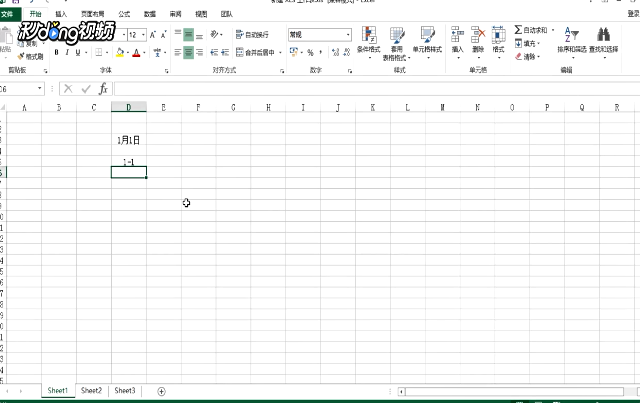Add a new sheet with plus icon

161,391
